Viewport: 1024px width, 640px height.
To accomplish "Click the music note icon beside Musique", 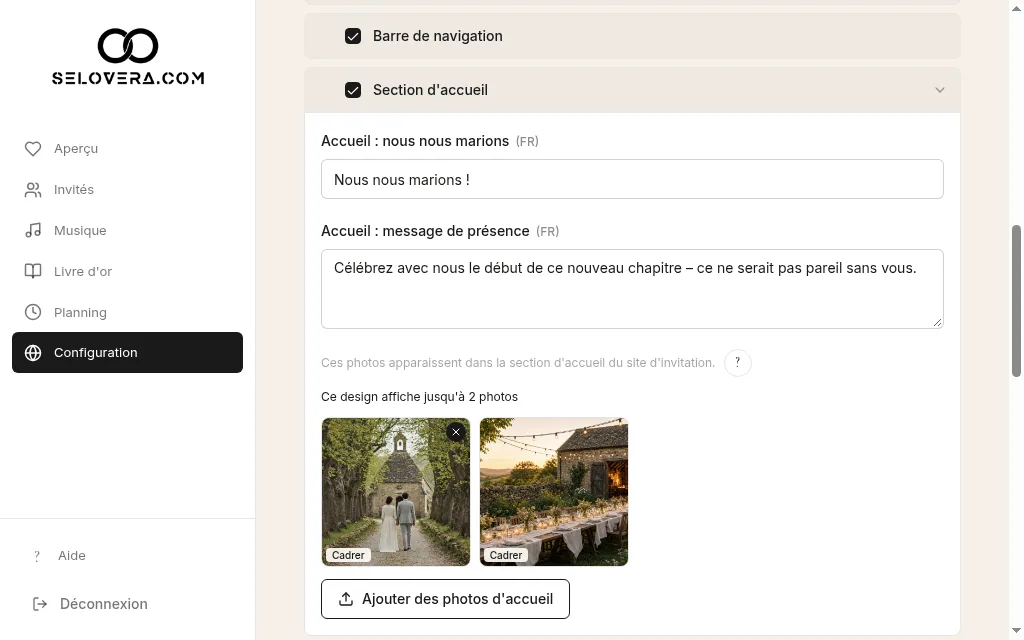I will [33, 231].
